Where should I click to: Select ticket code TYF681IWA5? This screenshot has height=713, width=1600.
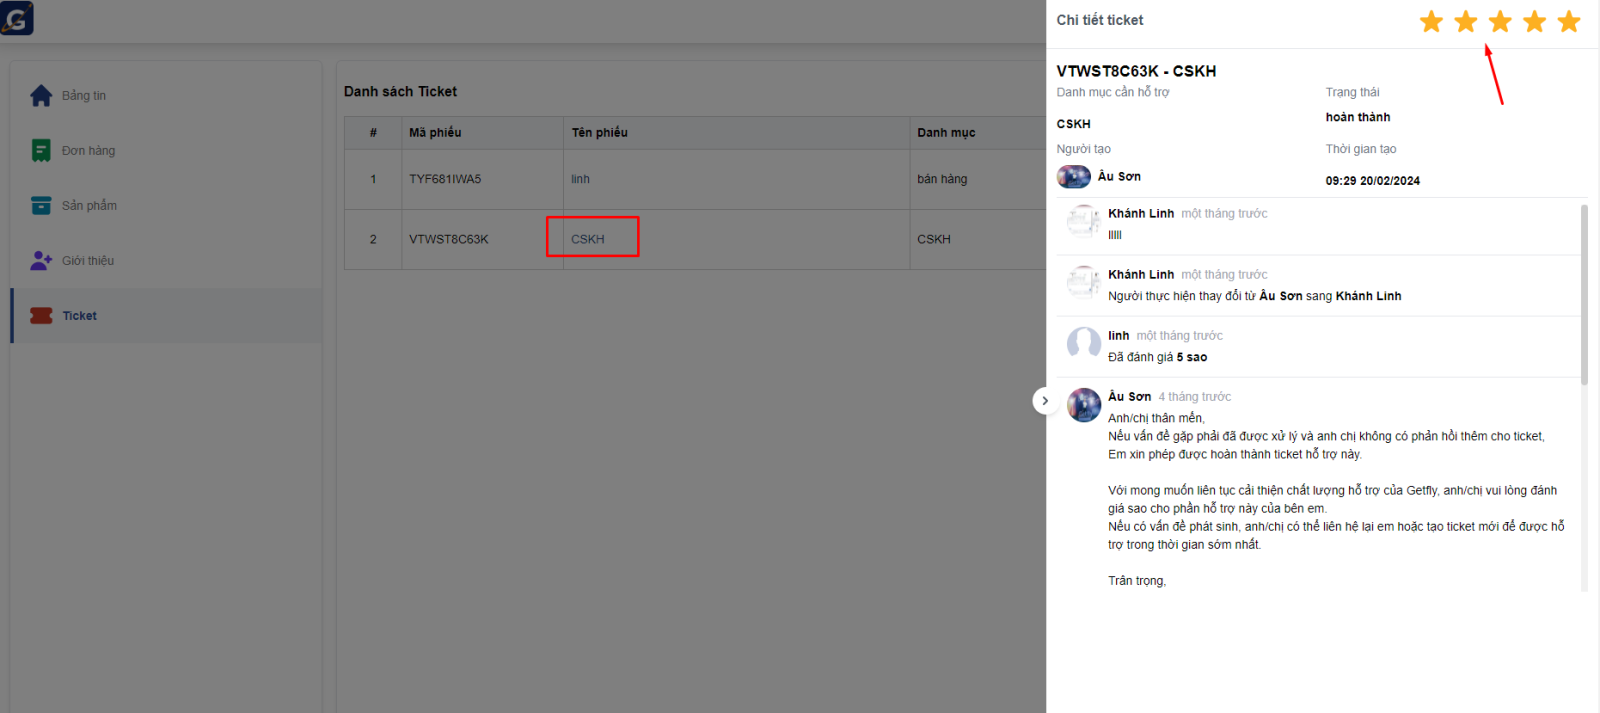pyautogui.click(x=445, y=179)
